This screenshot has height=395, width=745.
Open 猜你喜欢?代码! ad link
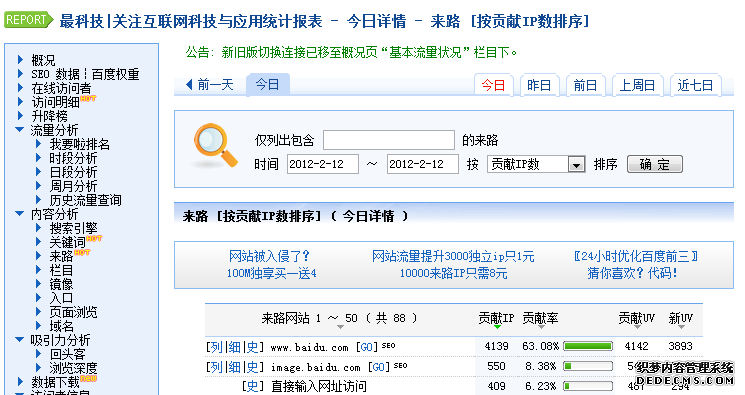[632, 273]
